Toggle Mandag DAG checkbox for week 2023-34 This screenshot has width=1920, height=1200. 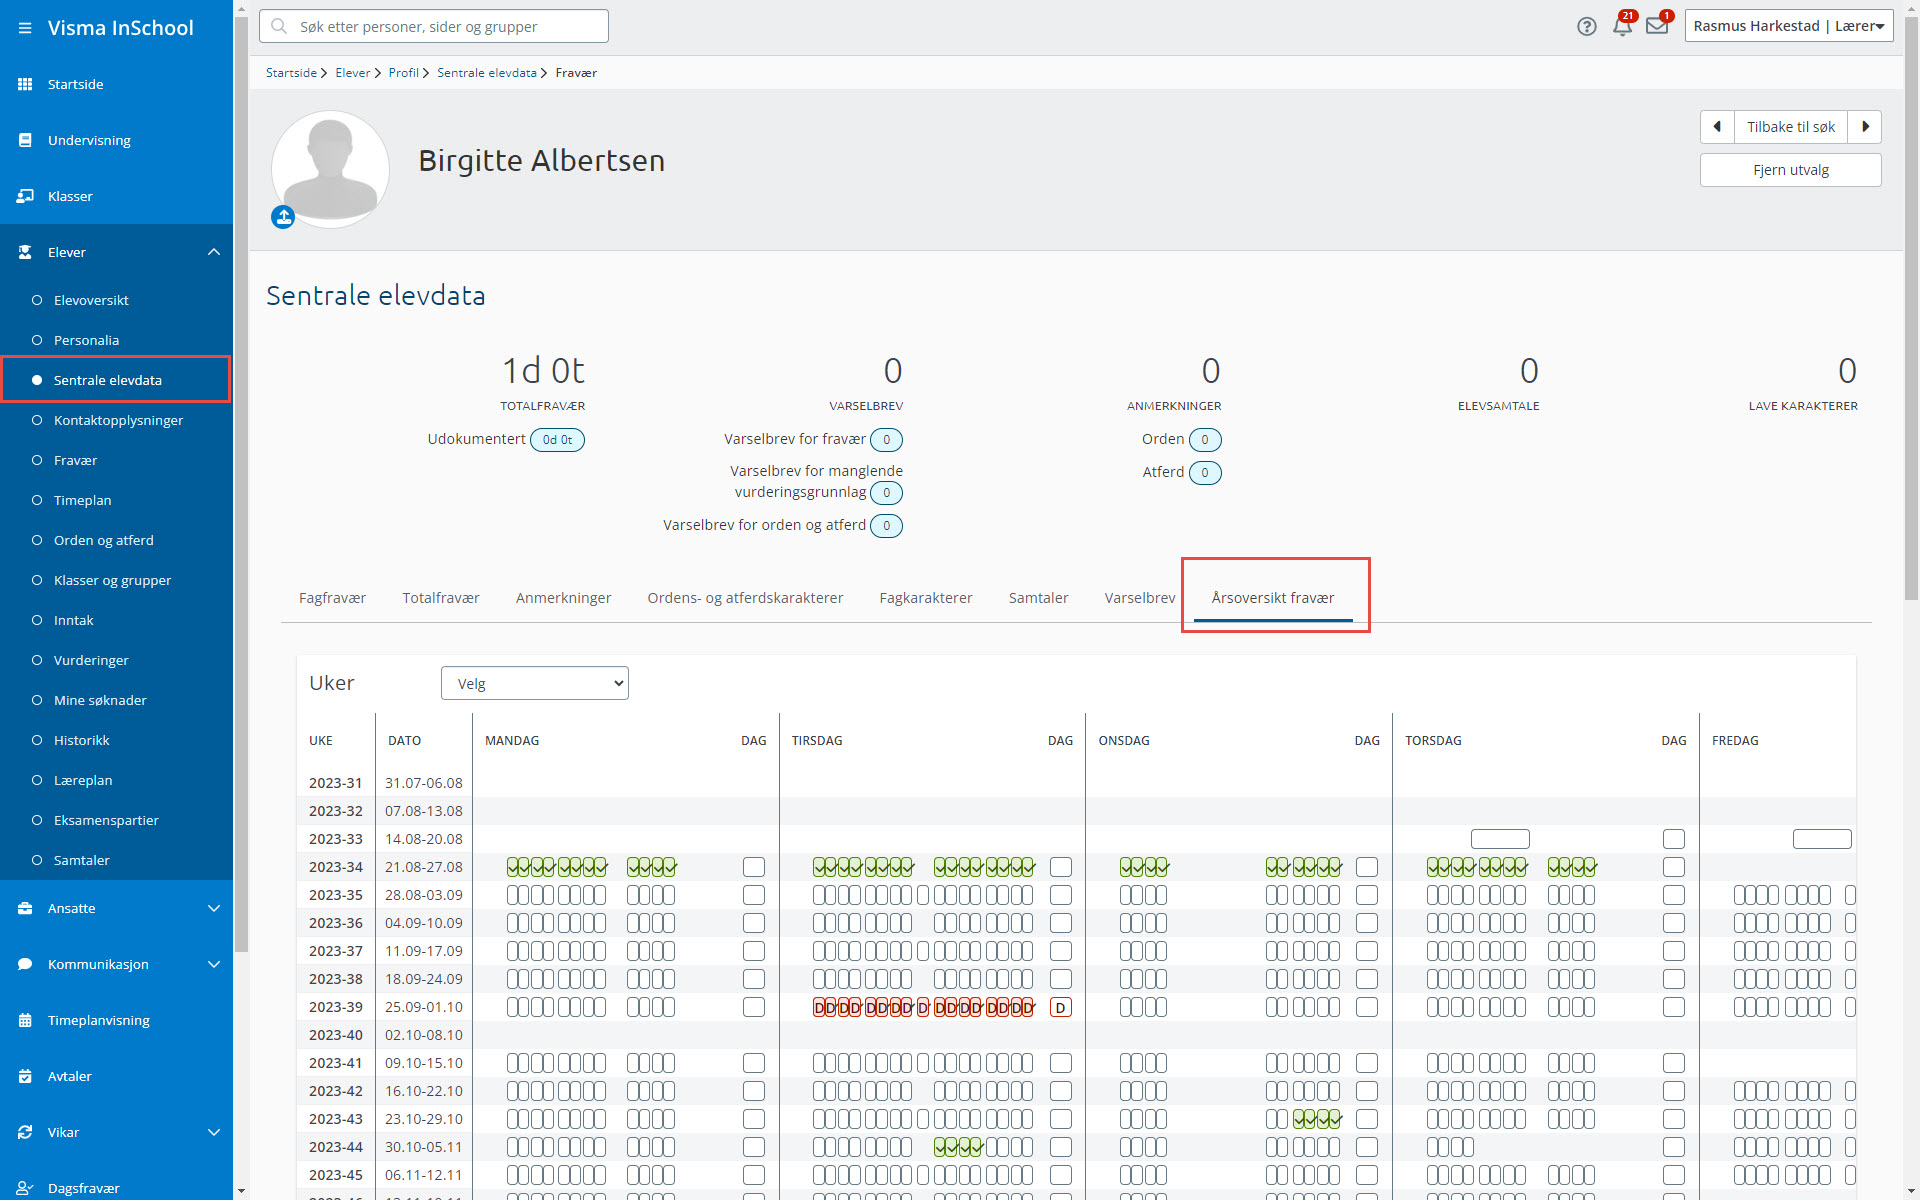[754, 867]
